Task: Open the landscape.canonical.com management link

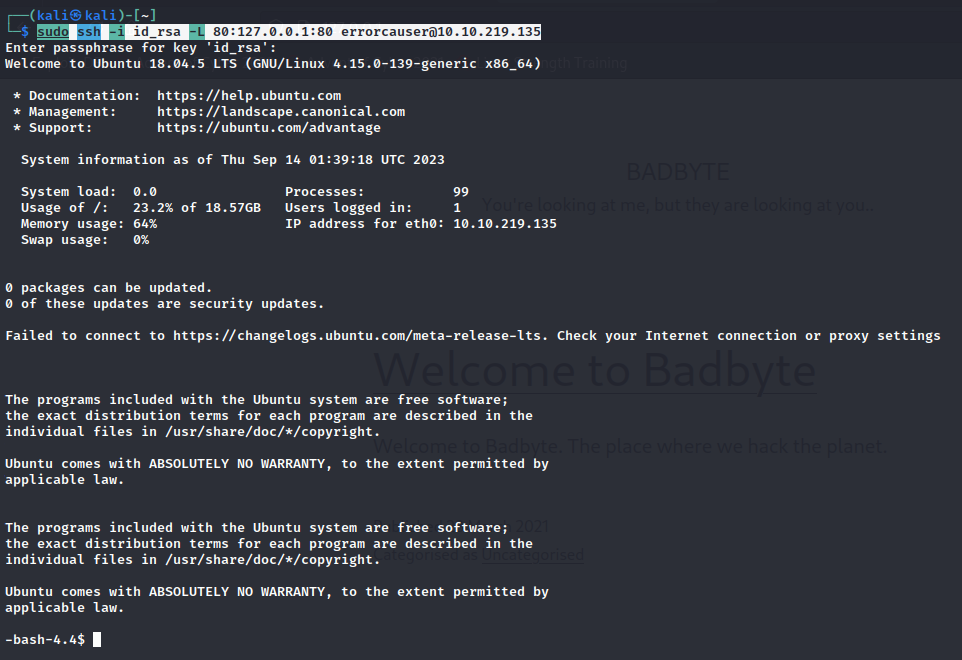Action: (281, 112)
